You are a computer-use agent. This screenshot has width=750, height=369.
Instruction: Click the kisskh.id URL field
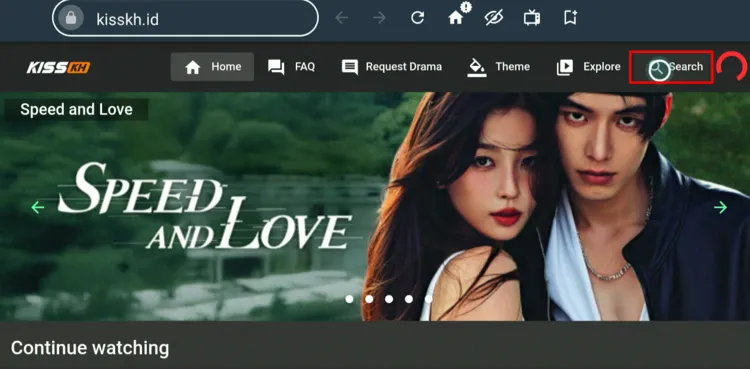(185, 19)
